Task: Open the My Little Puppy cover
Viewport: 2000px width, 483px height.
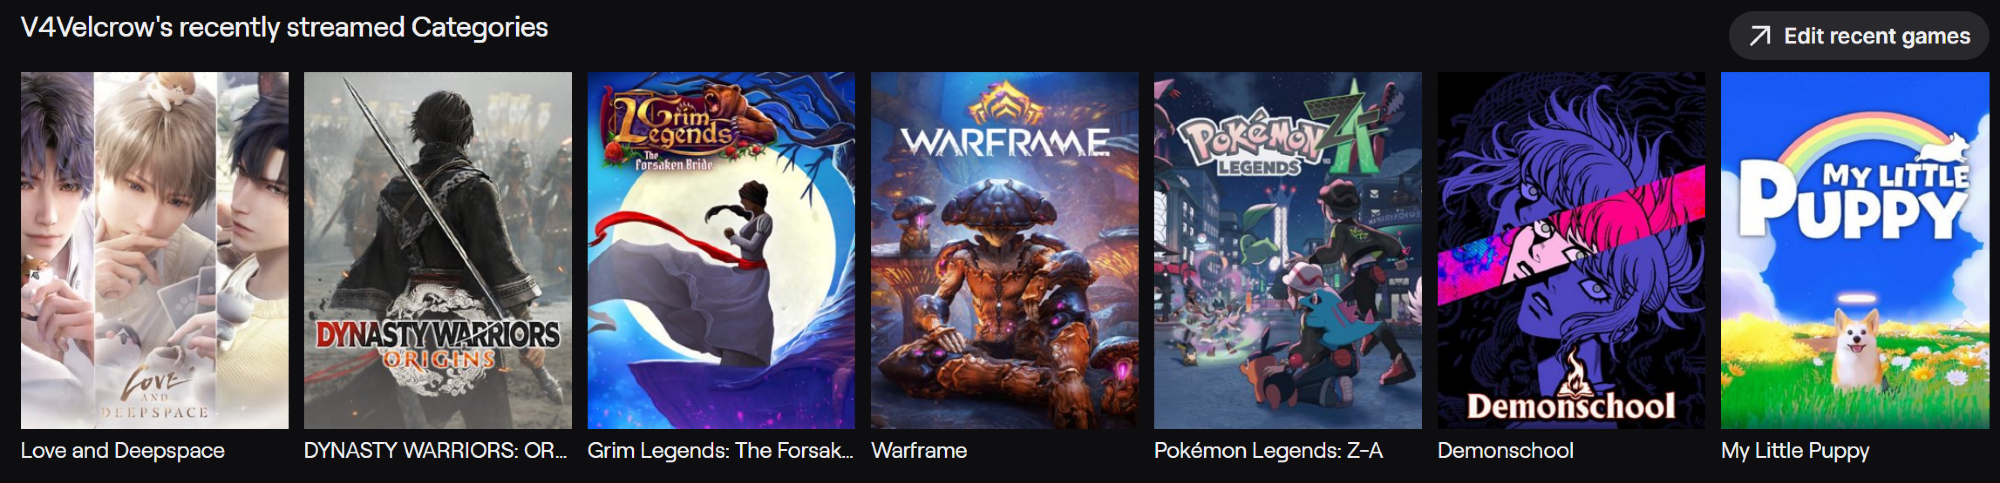Action: tap(1855, 250)
